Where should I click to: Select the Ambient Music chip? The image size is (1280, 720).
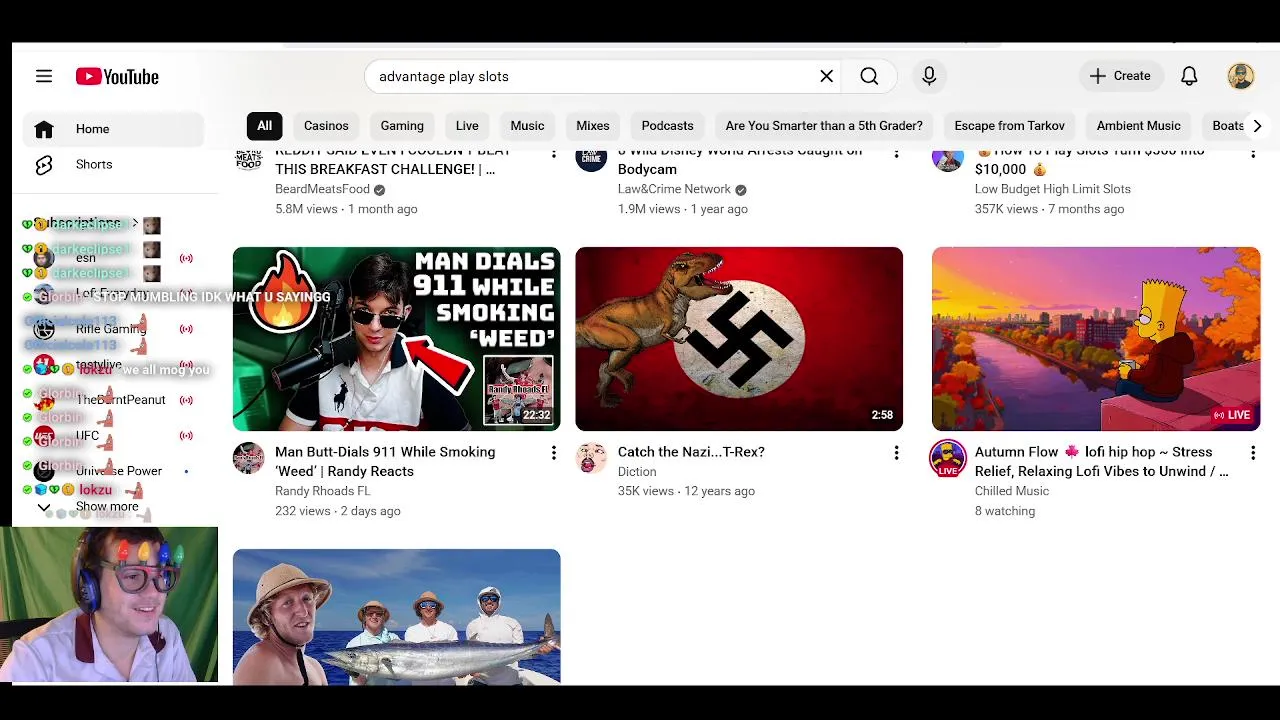click(x=1138, y=126)
